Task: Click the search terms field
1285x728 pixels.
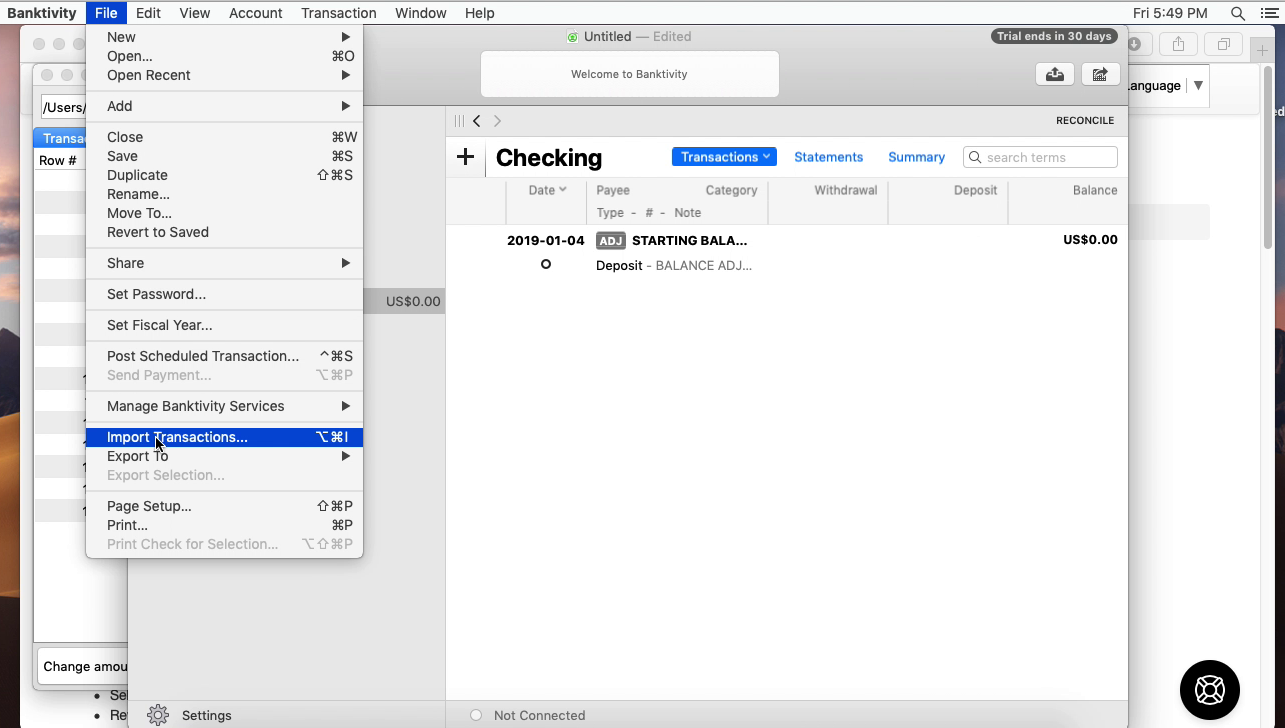Action: pyautogui.click(x=1040, y=157)
